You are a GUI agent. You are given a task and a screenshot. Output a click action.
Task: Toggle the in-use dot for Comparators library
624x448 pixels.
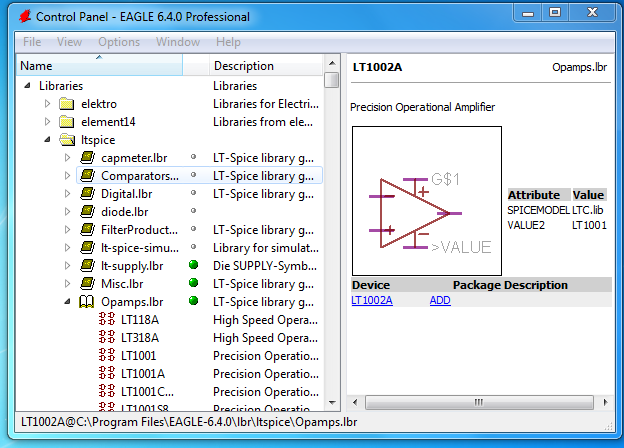[193, 175]
